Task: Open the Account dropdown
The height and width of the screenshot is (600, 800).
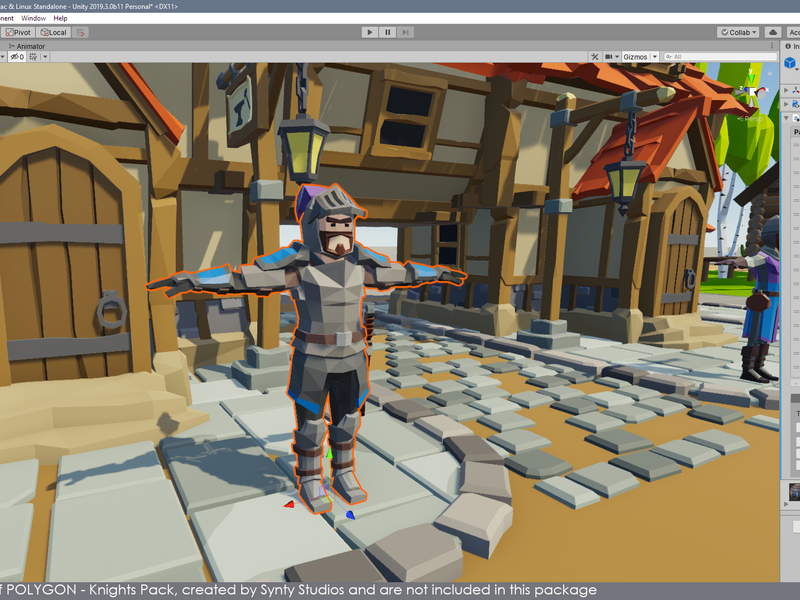Action: pos(793,32)
